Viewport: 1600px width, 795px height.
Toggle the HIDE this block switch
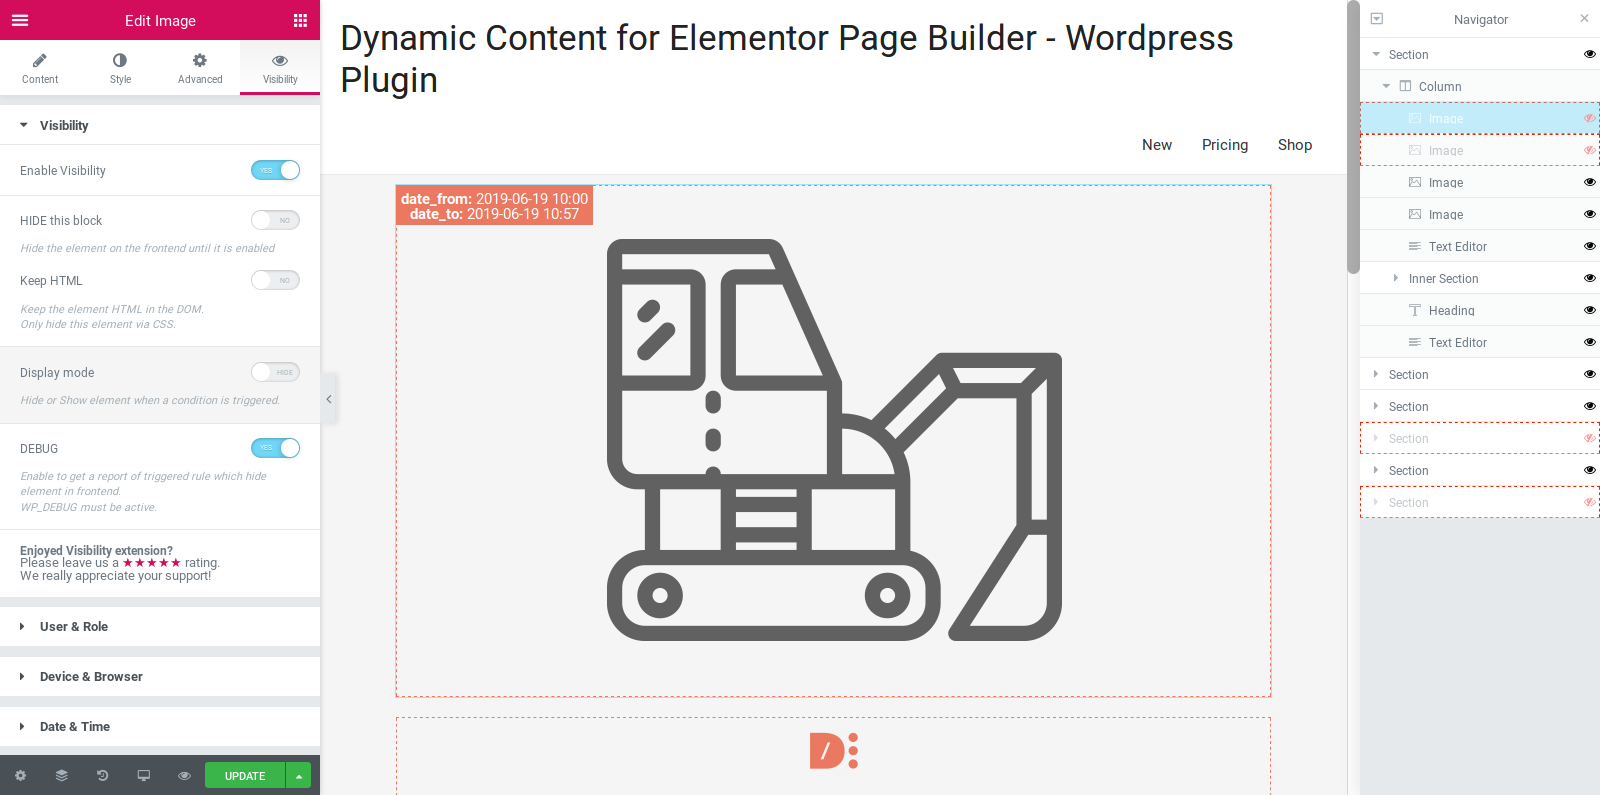point(275,220)
